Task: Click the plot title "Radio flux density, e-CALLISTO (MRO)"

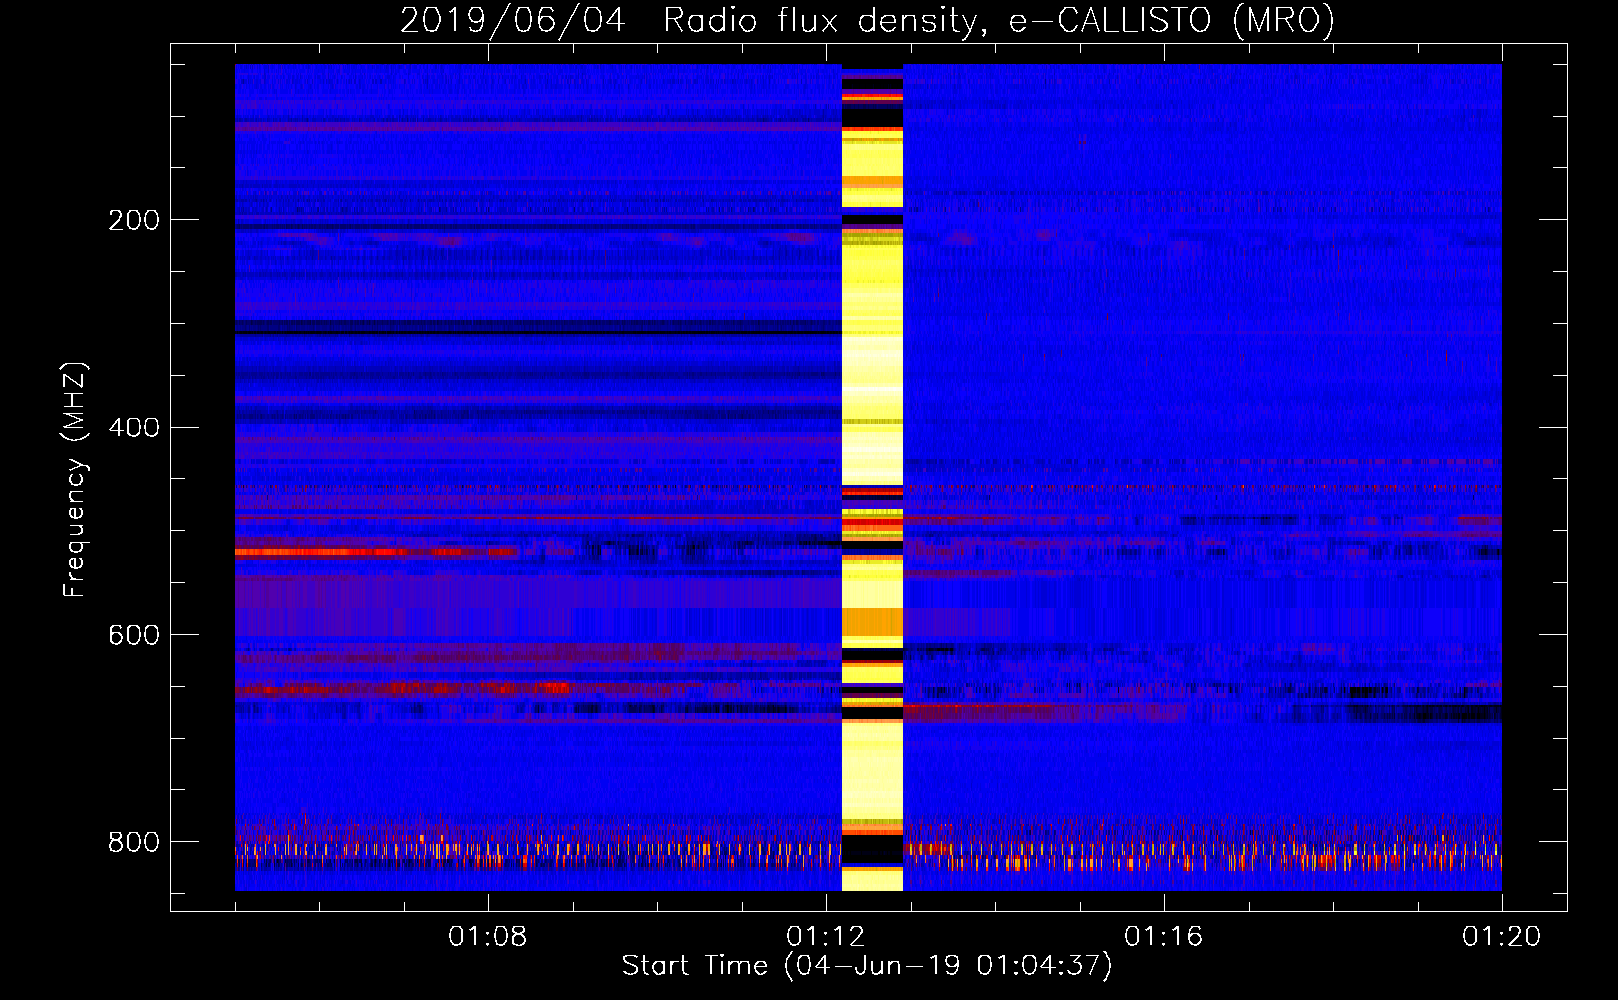Action: click(998, 20)
